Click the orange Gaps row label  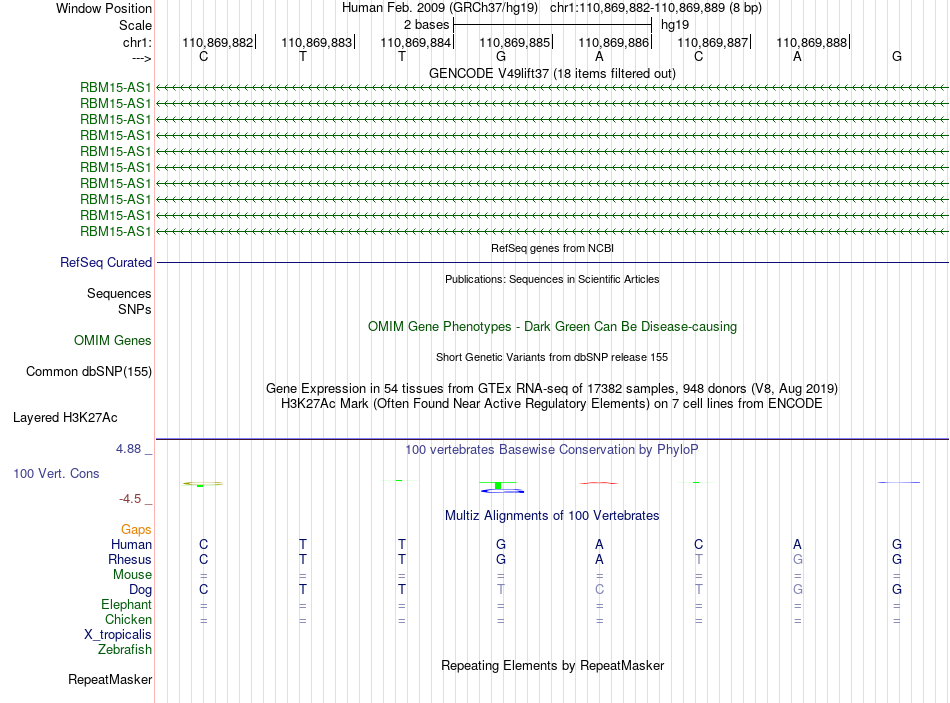[136, 530]
